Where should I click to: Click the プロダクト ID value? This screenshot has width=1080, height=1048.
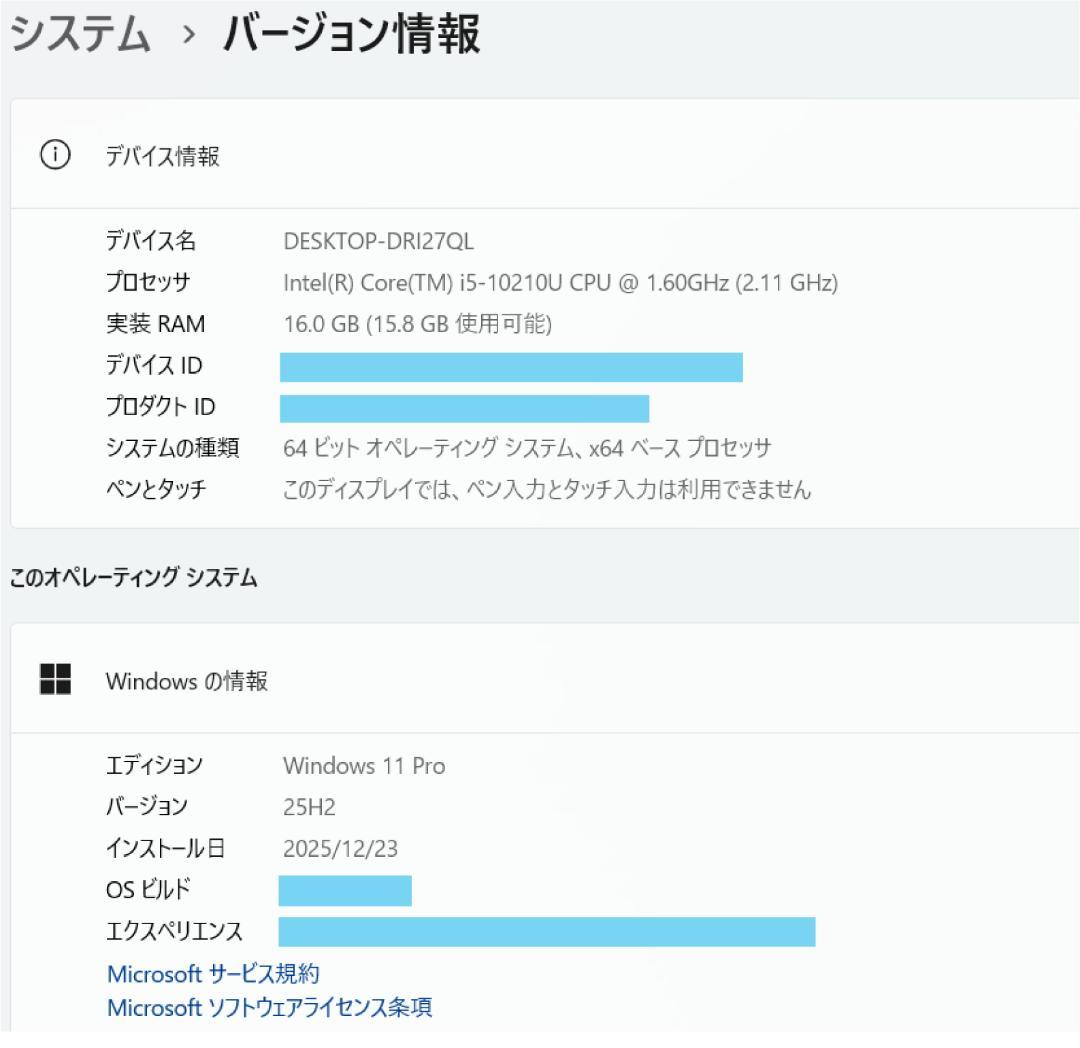465,407
